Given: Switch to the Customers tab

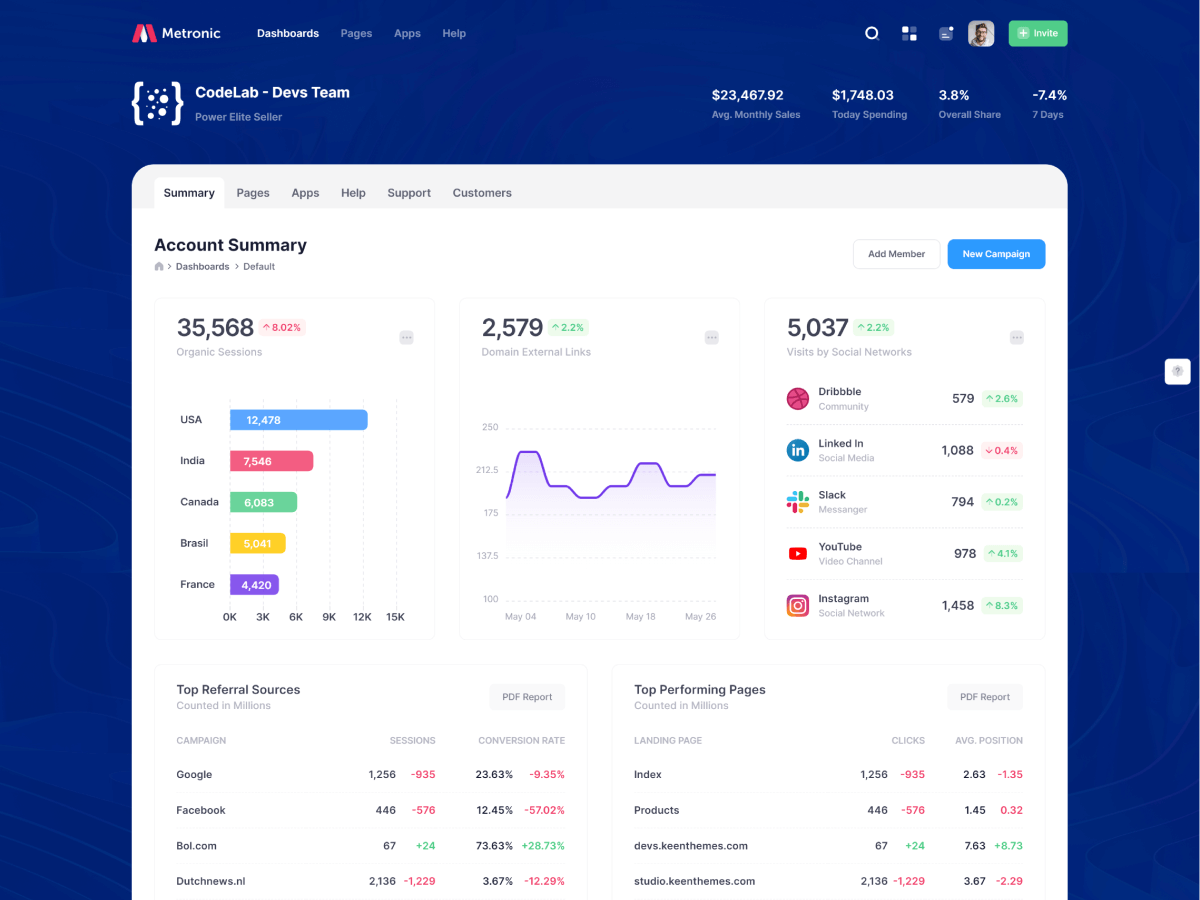Looking at the screenshot, I should click(x=481, y=193).
